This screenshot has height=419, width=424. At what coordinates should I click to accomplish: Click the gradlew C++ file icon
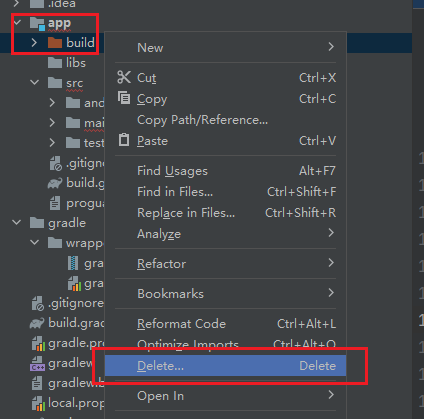(x=37, y=364)
